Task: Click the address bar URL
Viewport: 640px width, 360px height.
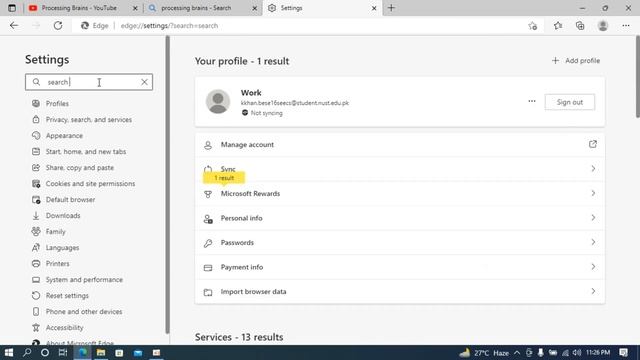Action: [x=169, y=26]
